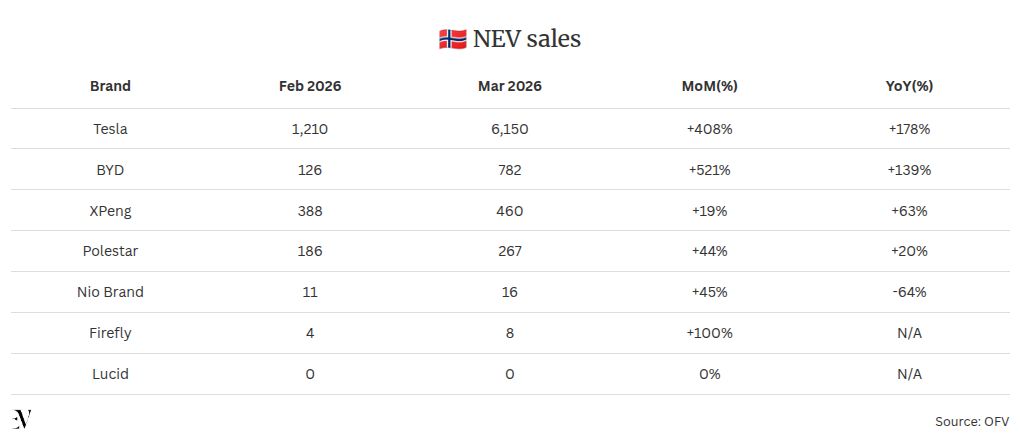The image size is (1020, 444).
Task: Click the NEV sales title text
Action: click(x=527, y=39)
